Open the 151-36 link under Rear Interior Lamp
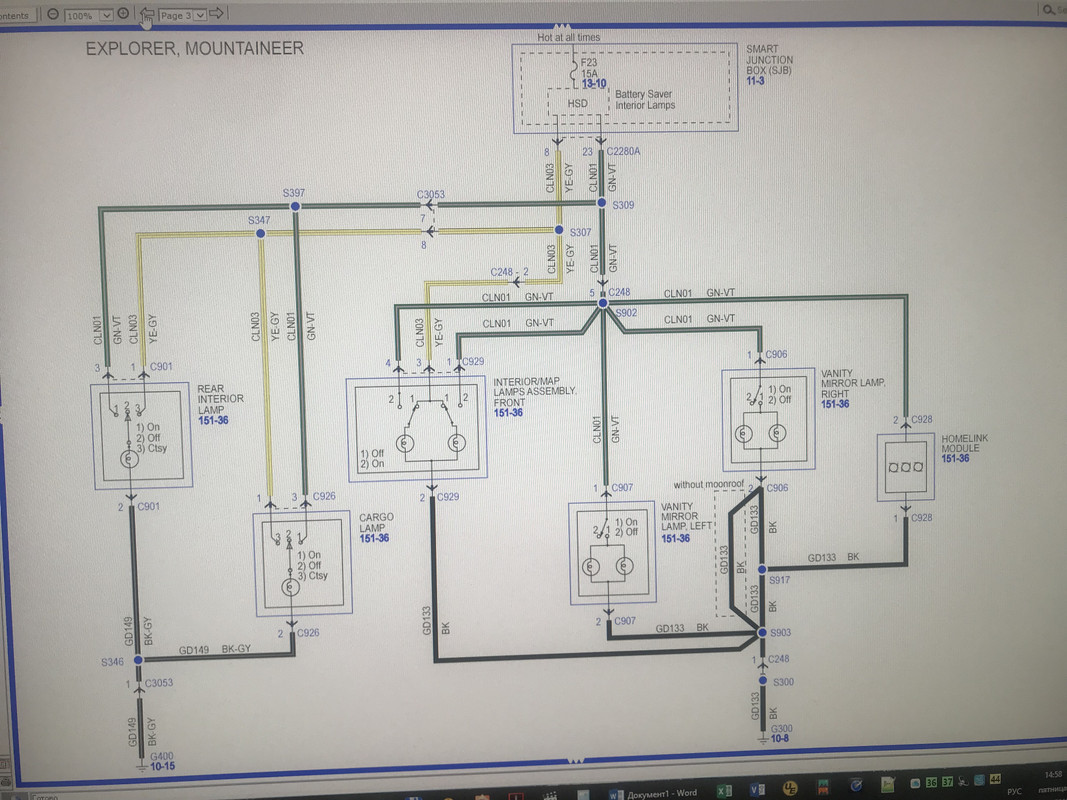The width and height of the screenshot is (1067, 800). 213,420
